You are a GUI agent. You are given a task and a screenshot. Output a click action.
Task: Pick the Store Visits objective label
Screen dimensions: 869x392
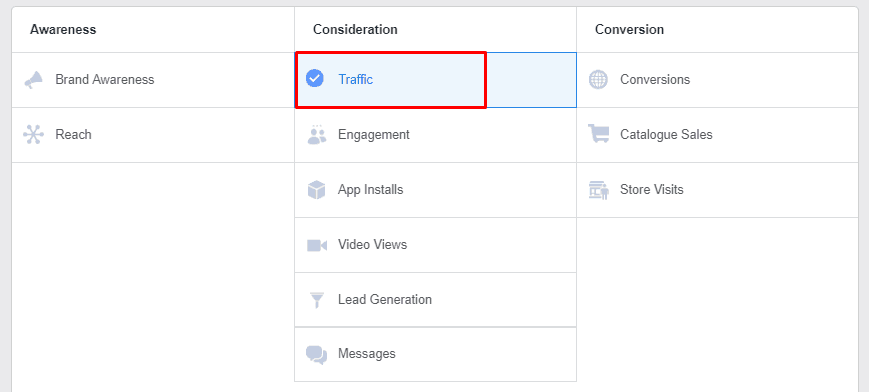click(652, 190)
